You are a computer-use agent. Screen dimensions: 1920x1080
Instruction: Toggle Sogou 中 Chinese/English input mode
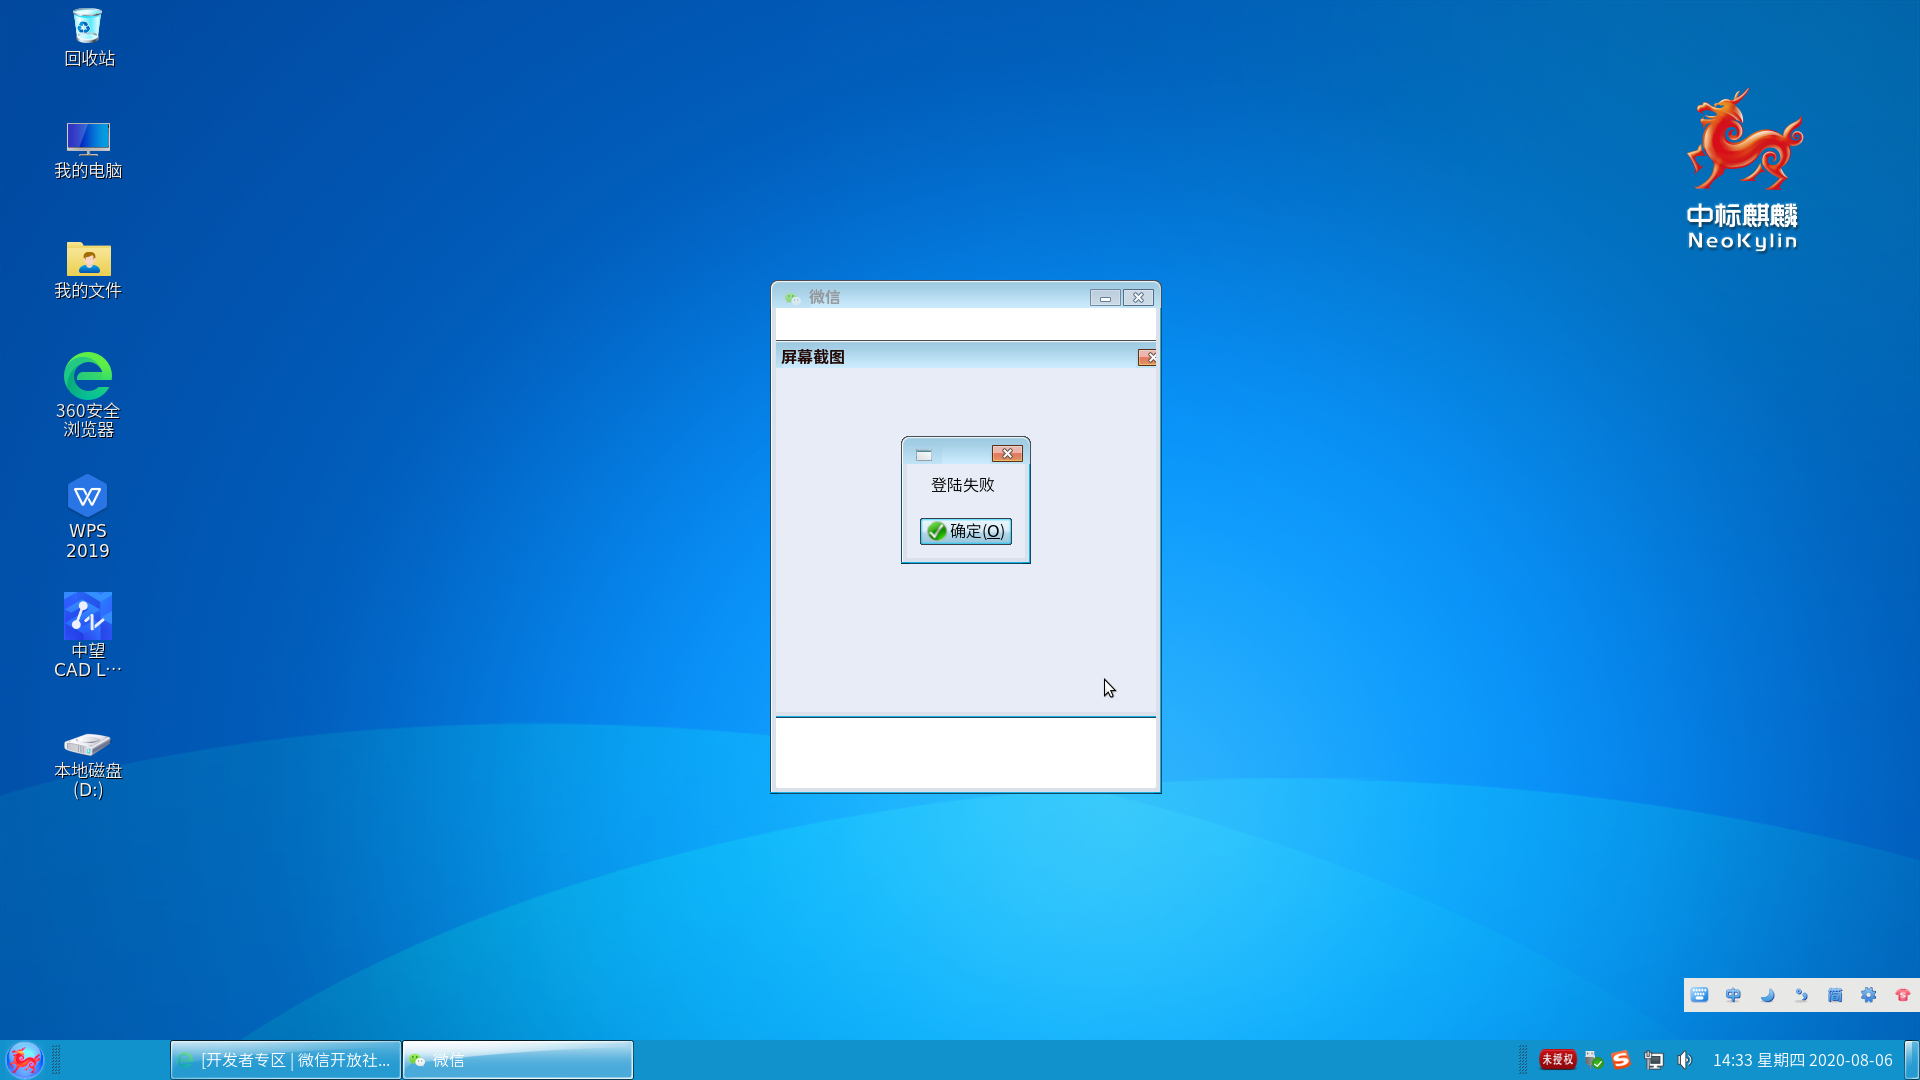click(x=1733, y=995)
